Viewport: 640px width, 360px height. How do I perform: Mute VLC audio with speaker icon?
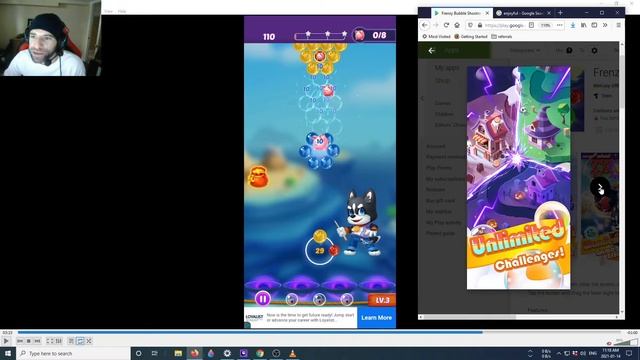609,343
